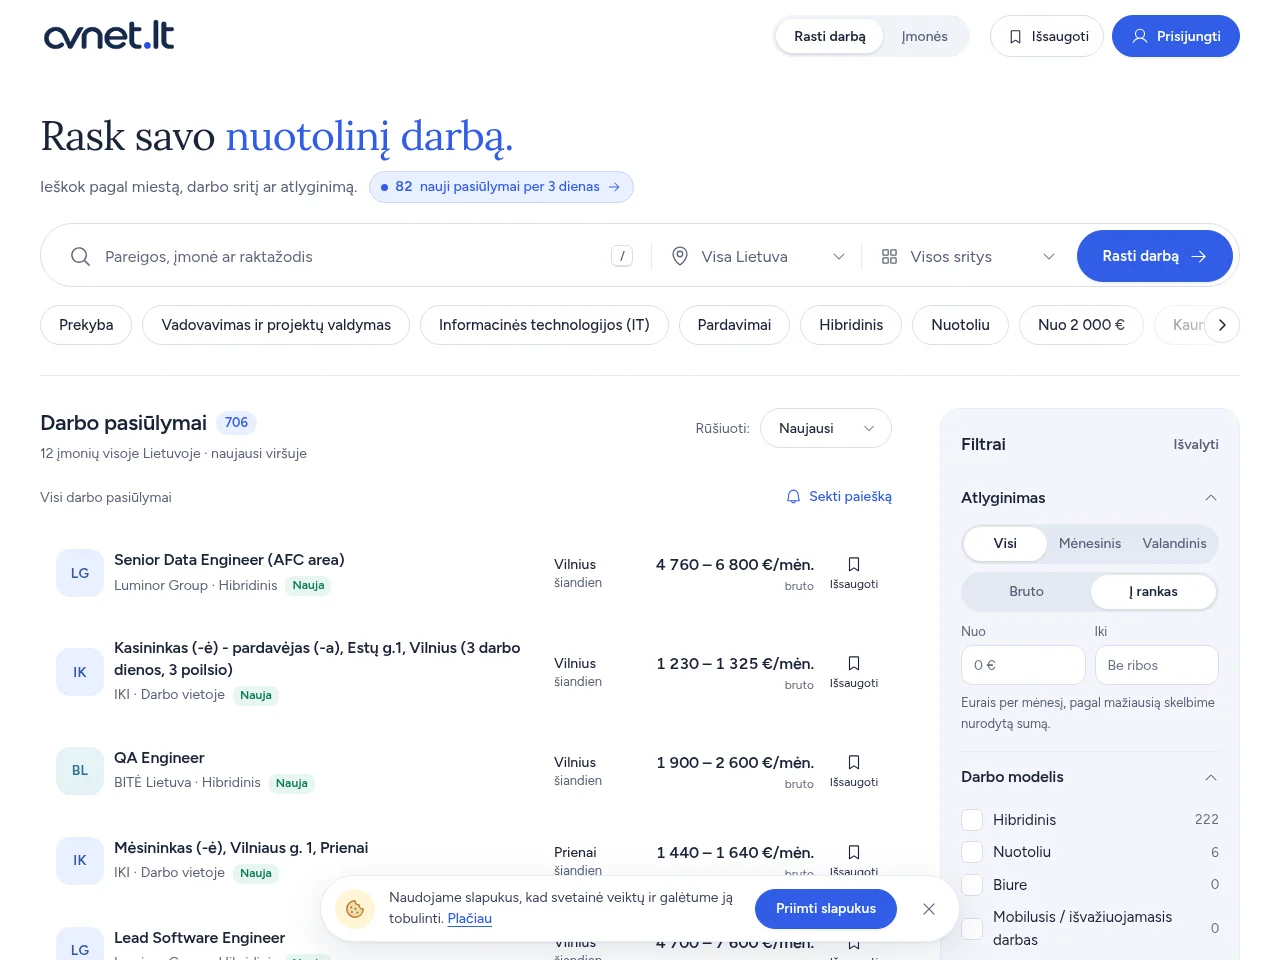Switch salary to Bruto

[x=1026, y=592]
